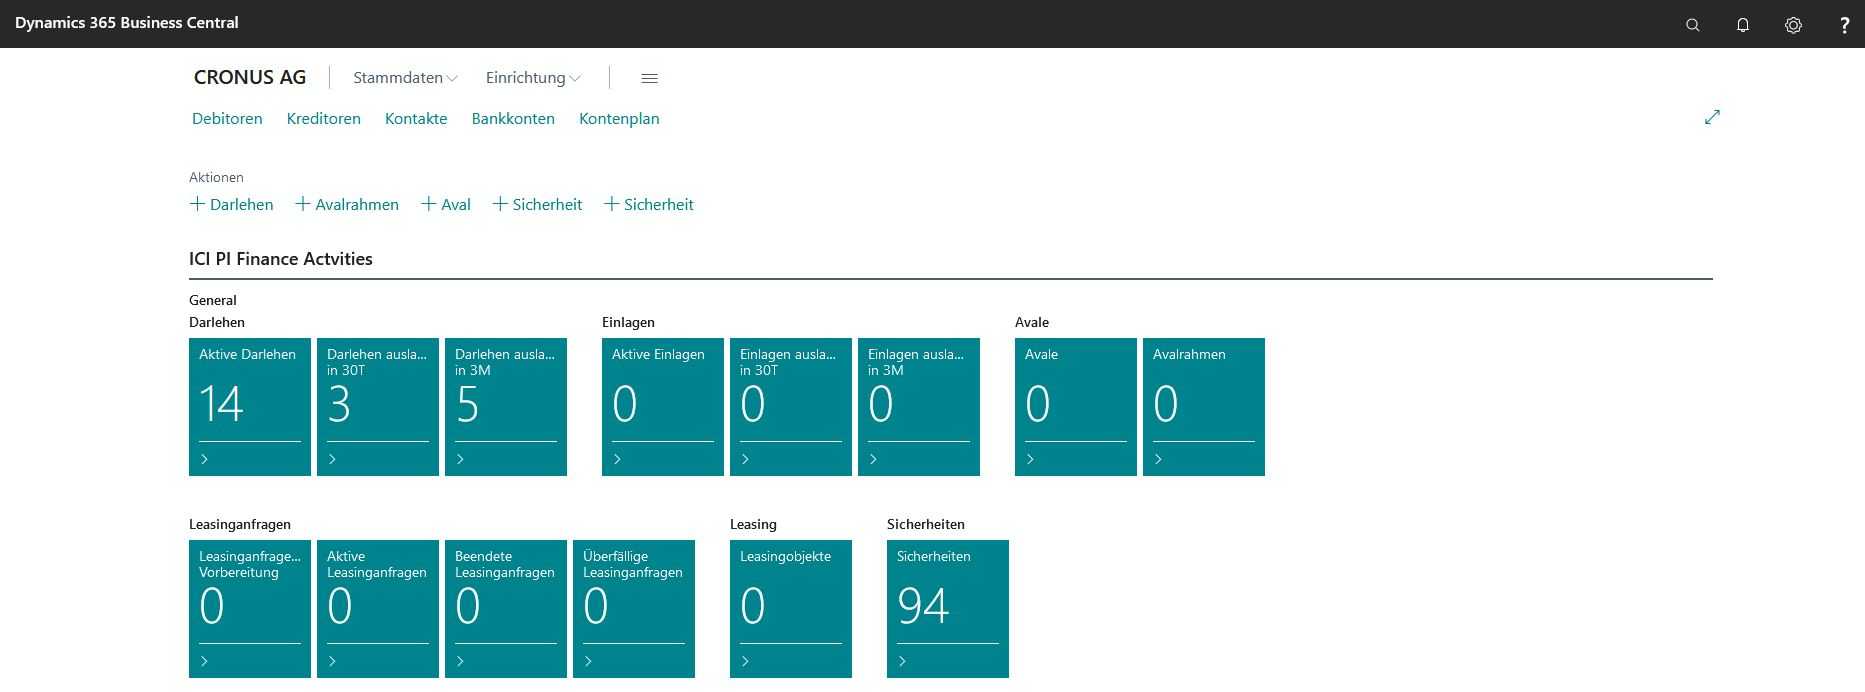Open the Leasingobjekte tile

(790, 606)
